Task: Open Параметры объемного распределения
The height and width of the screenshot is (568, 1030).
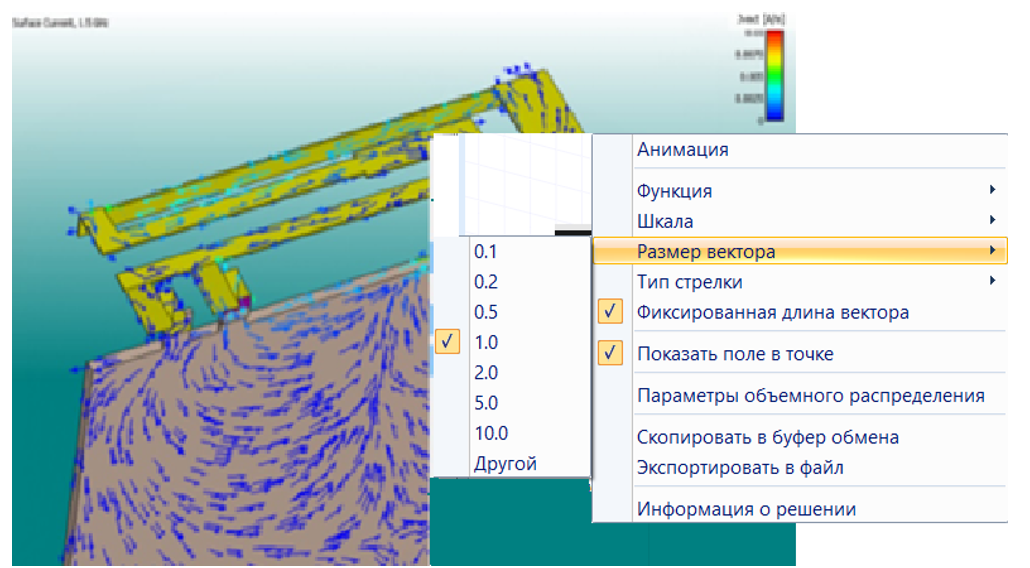Action: (811, 396)
